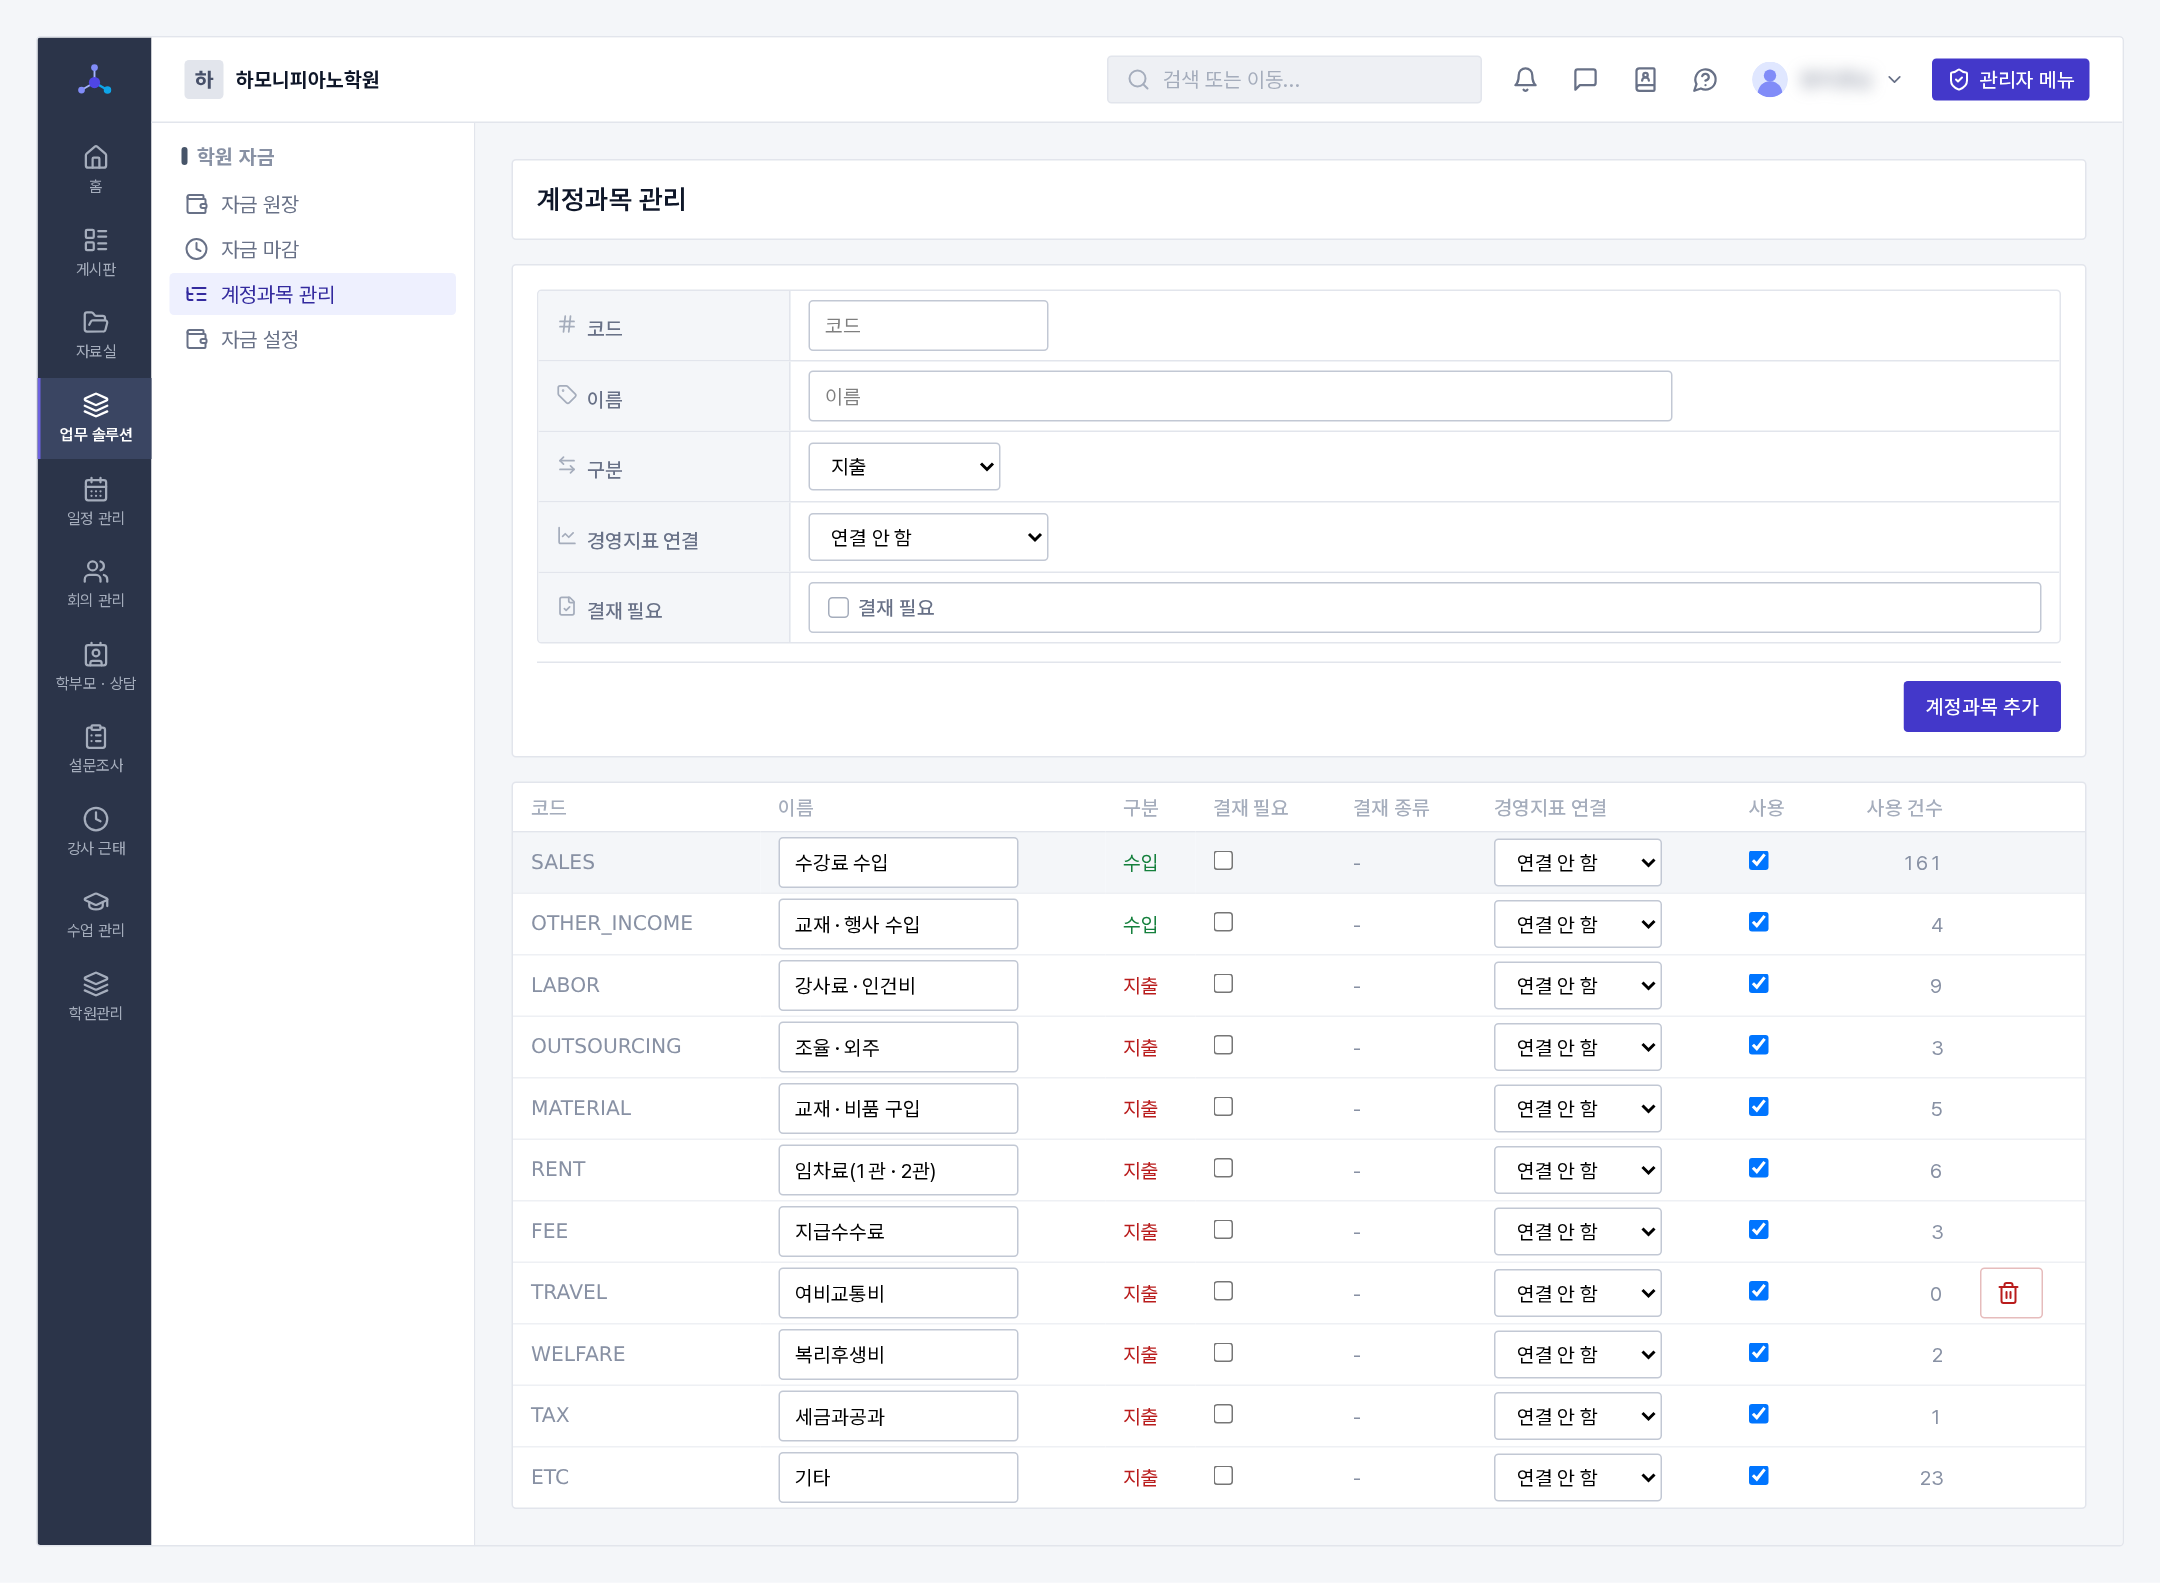This screenshot has height=1583, width=2160.
Task: Edit the 수강료 수입 name field
Action: pos(898,862)
